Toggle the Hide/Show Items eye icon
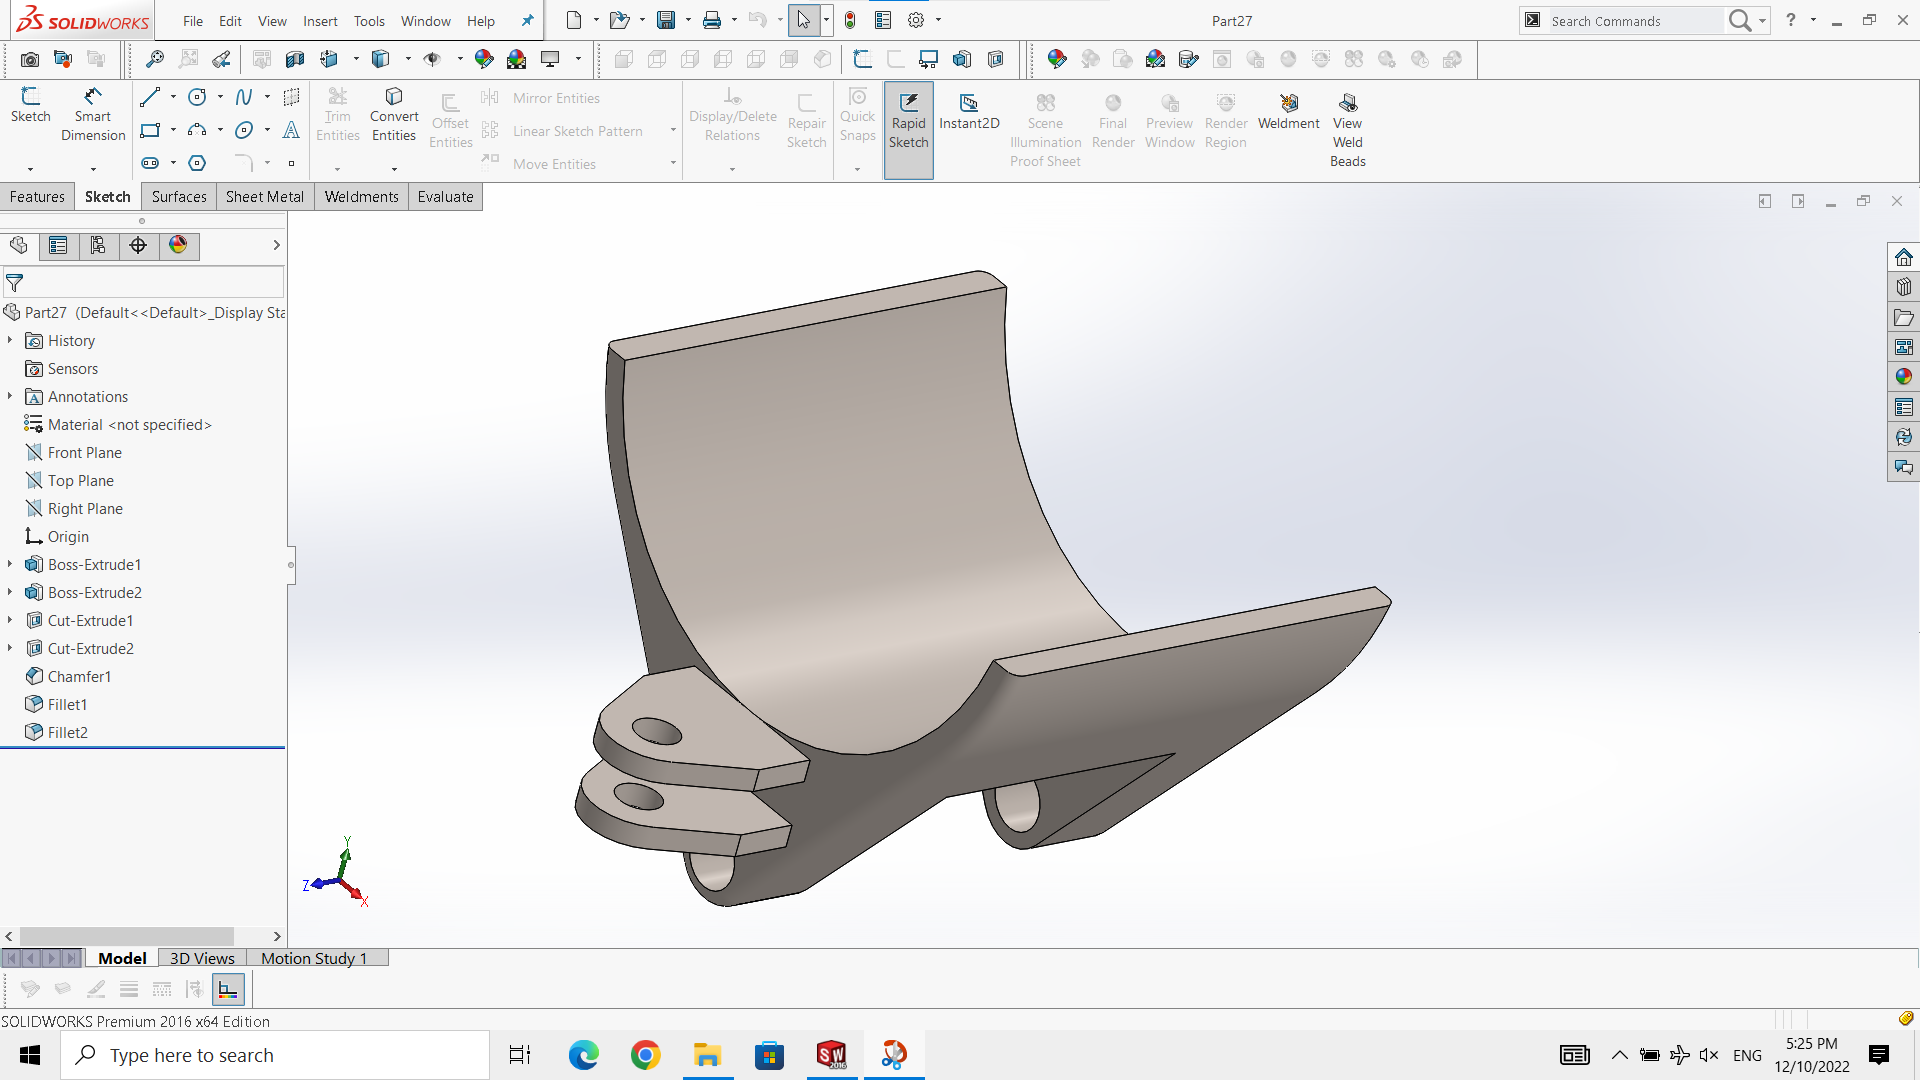The image size is (1920, 1080). click(x=432, y=59)
